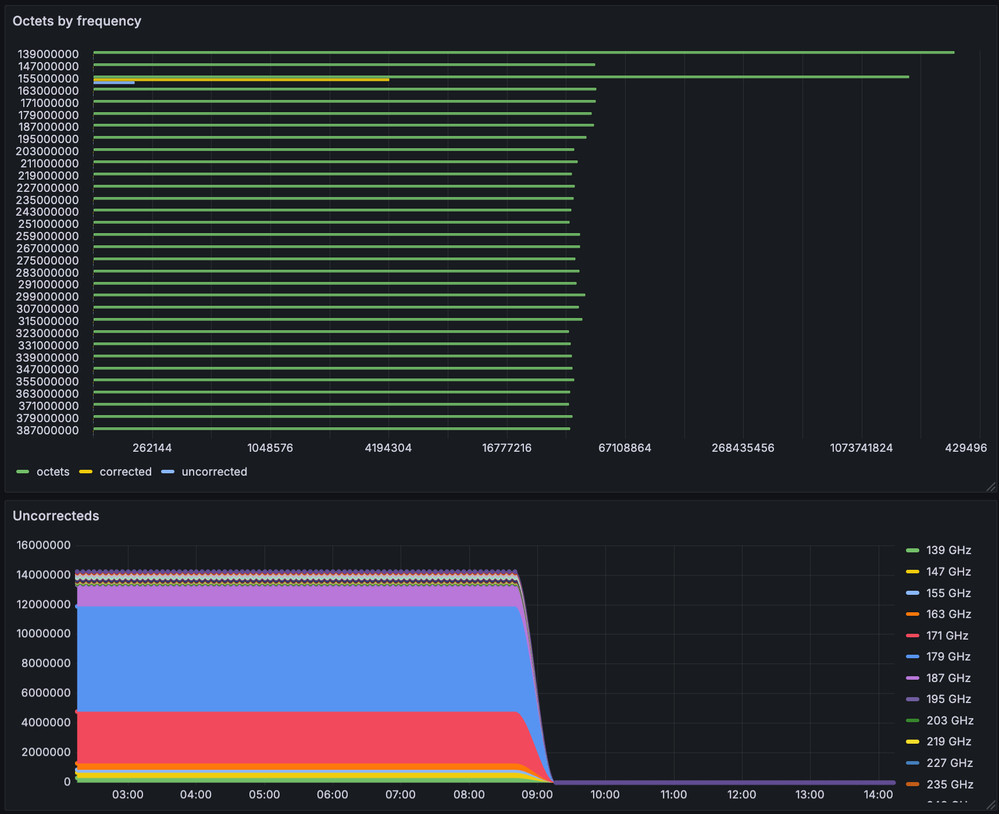The image size is (999, 814).
Task: Toggle the 147 GHz series label
Action: click(949, 572)
